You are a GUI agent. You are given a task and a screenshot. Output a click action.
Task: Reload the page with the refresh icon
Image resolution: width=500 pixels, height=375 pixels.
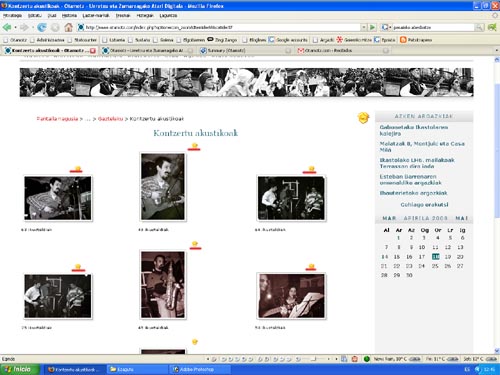click(42, 27)
